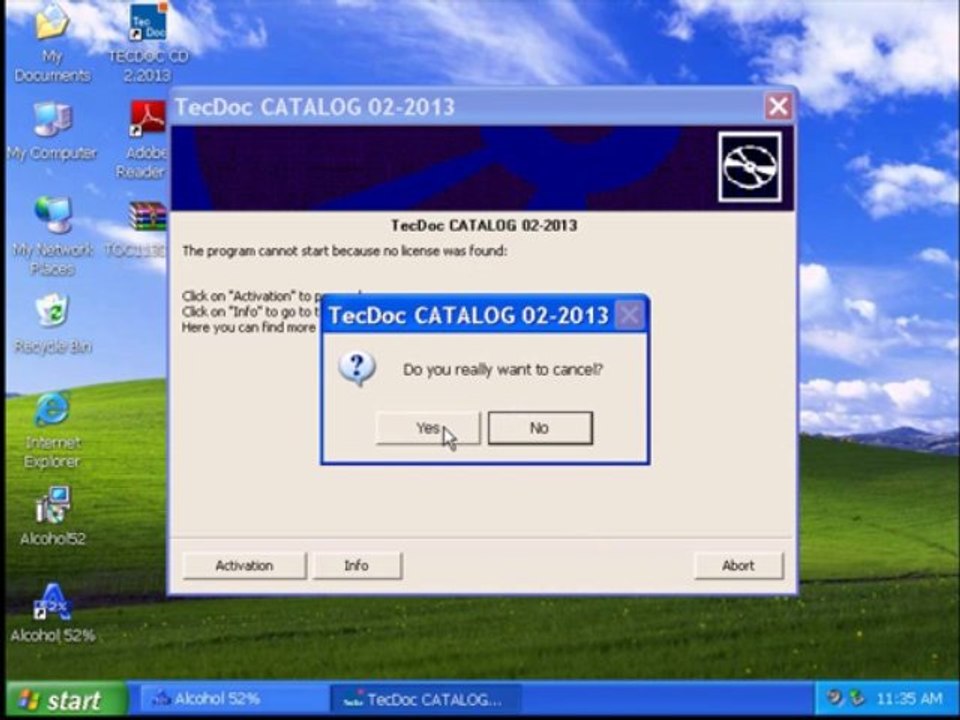Launch Internet Explorer from desktop
This screenshot has width=960, height=720.
[52, 430]
